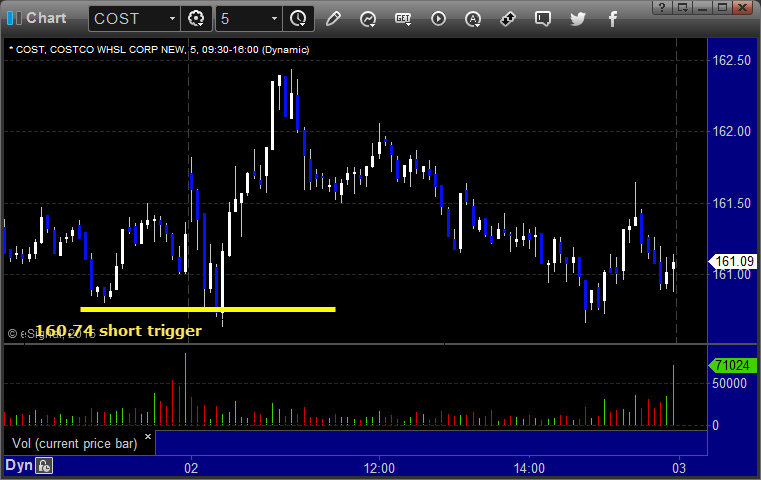Image resolution: width=761 pixels, height=480 pixels.
Task: Share chart via the Twitter icon
Action: click(578, 19)
